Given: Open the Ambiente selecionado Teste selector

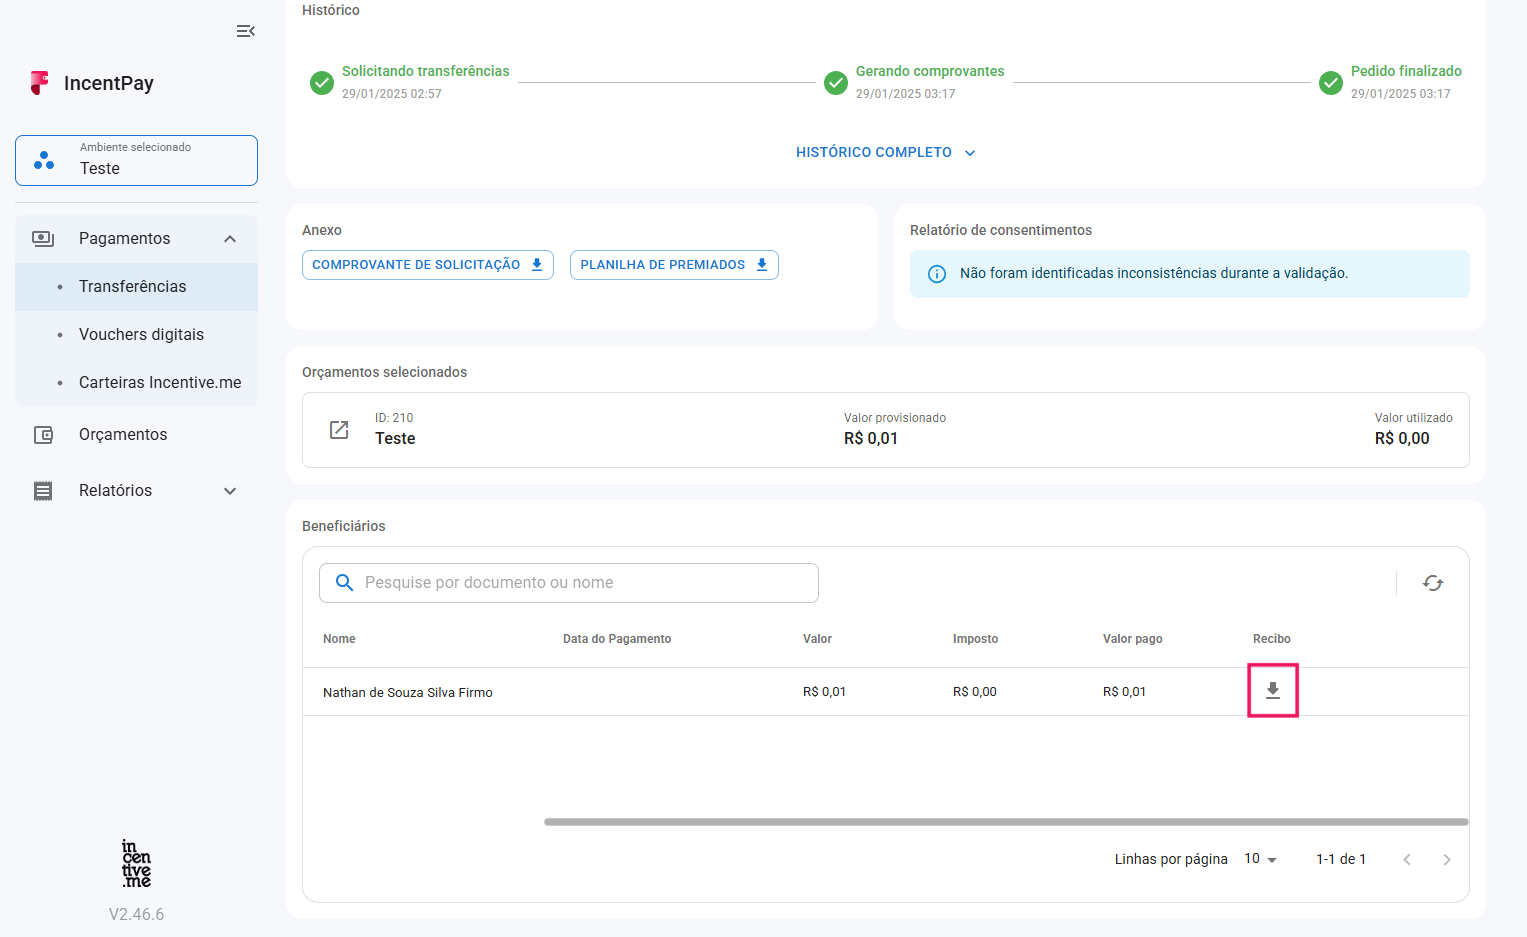Looking at the screenshot, I should [136, 160].
